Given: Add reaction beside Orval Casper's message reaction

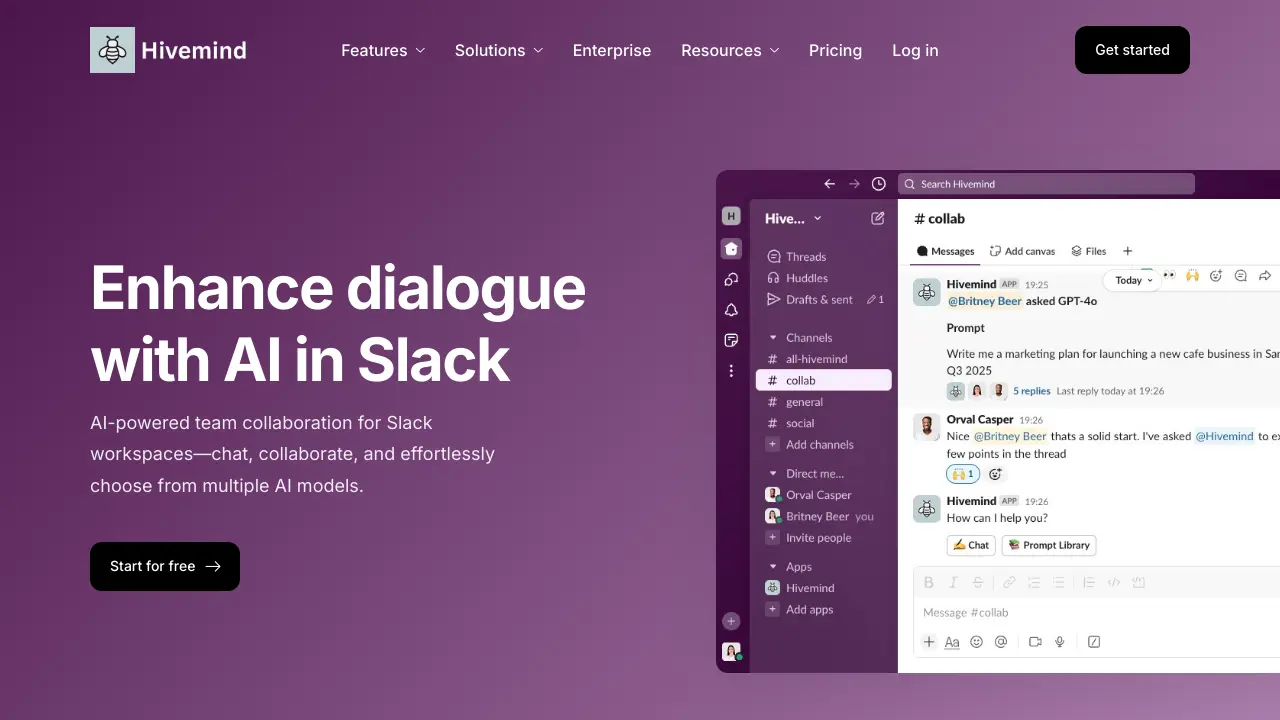Looking at the screenshot, I should coord(995,474).
